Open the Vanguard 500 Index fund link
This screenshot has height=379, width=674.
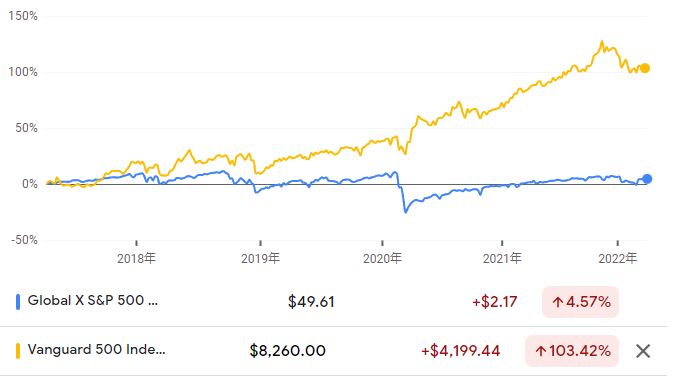(x=96, y=349)
